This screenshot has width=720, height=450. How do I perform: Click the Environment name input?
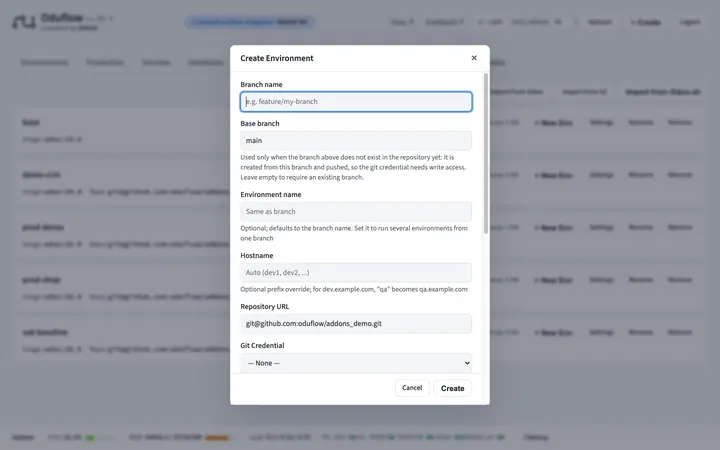pos(356,212)
